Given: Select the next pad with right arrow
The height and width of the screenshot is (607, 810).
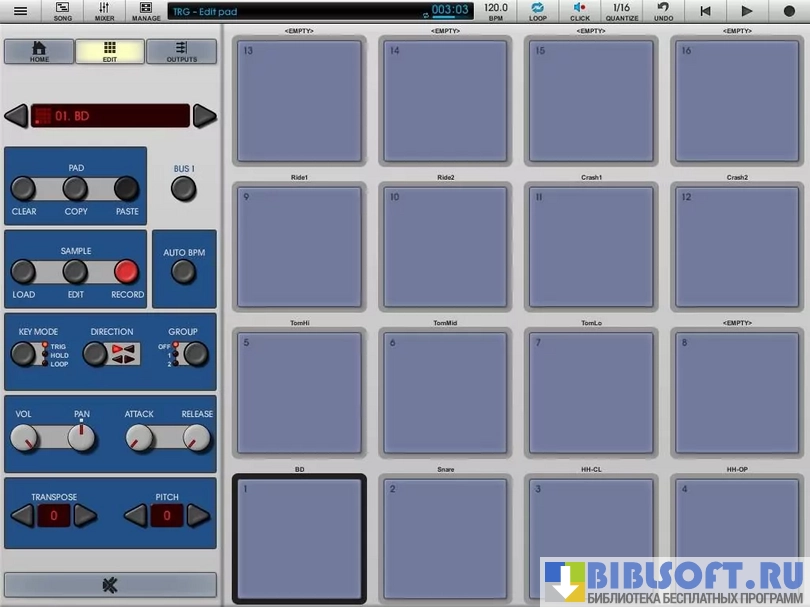Looking at the screenshot, I should click(204, 116).
